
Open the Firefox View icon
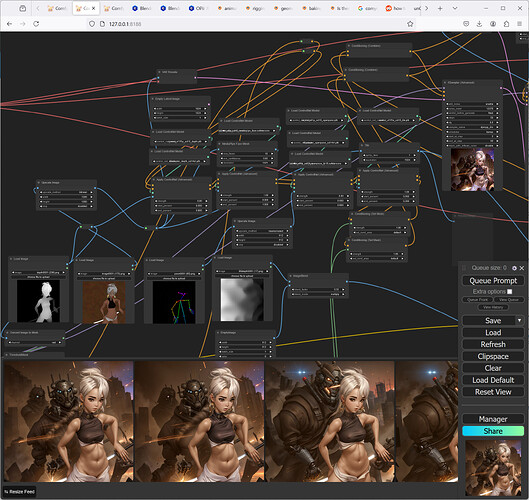coord(23,8)
